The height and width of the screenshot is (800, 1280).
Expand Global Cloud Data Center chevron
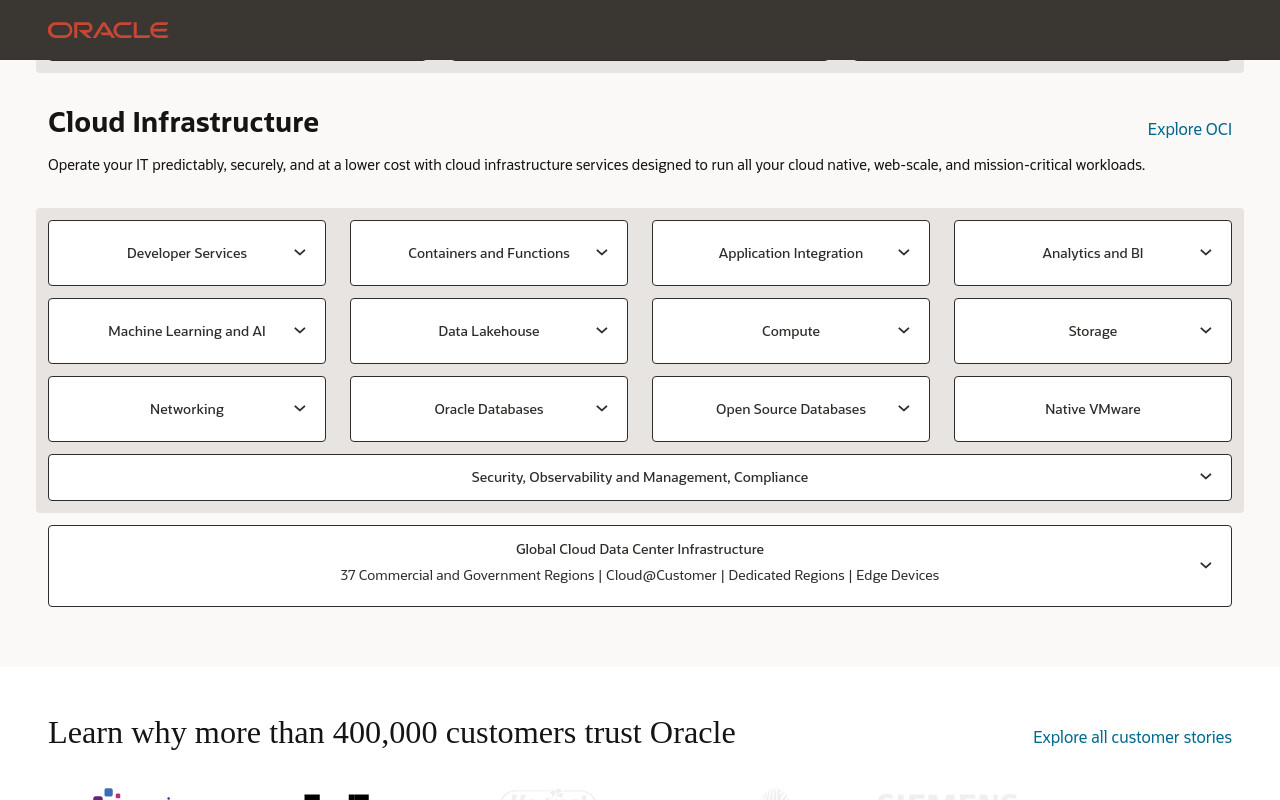(1206, 565)
